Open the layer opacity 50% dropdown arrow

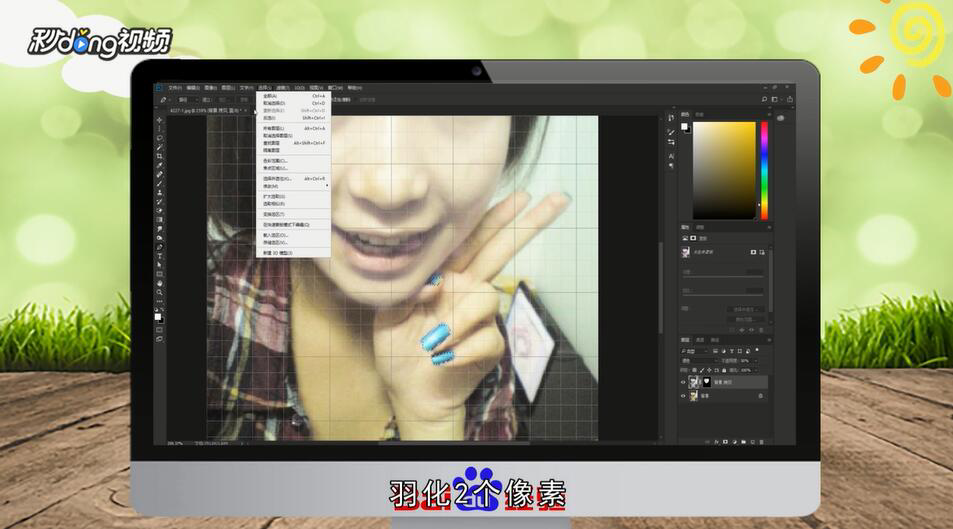755,361
